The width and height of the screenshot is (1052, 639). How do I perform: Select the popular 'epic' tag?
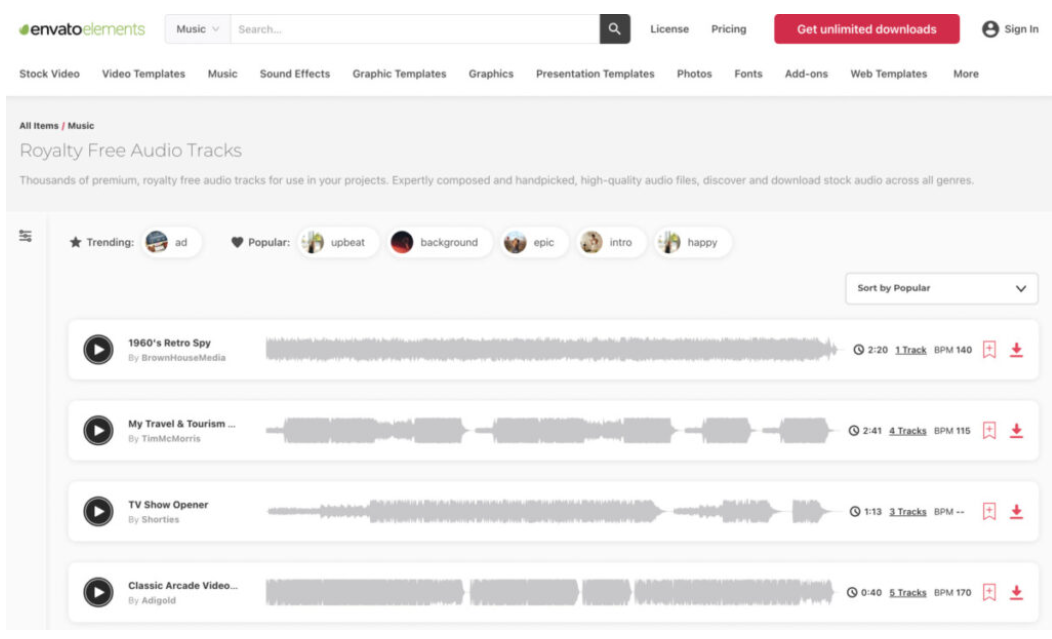[x=535, y=242]
